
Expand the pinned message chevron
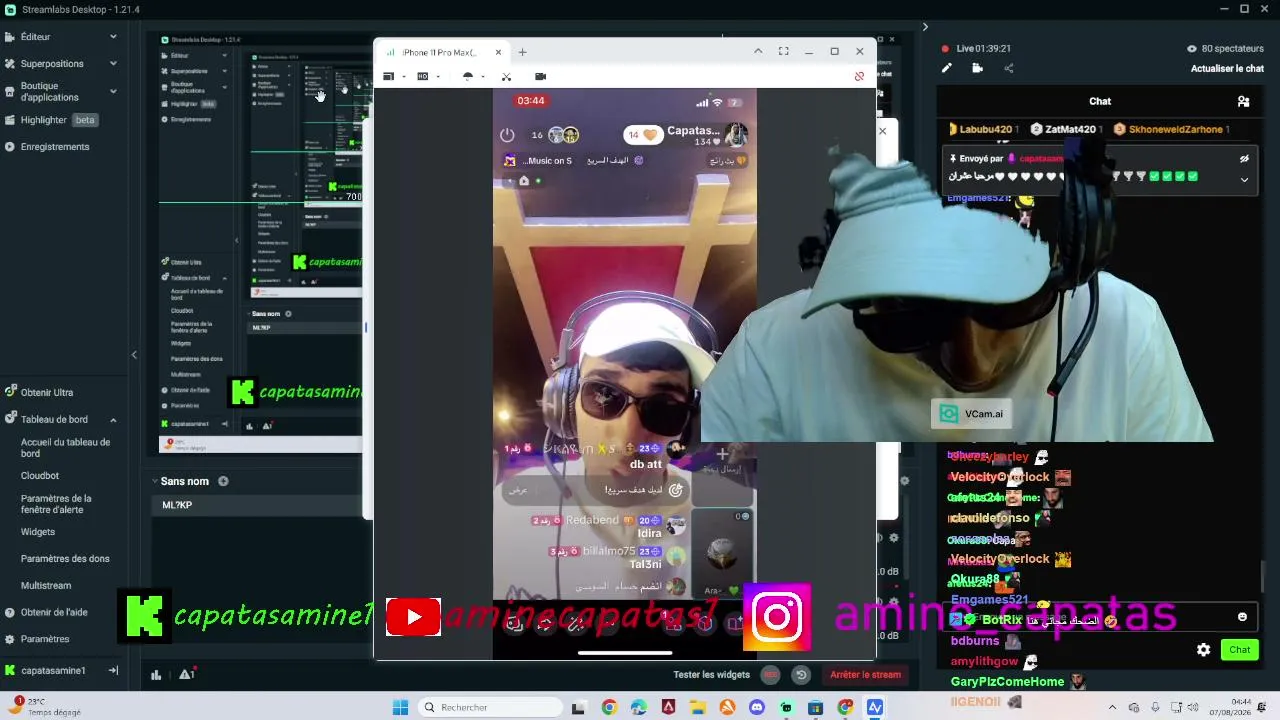pos(1244,180)
